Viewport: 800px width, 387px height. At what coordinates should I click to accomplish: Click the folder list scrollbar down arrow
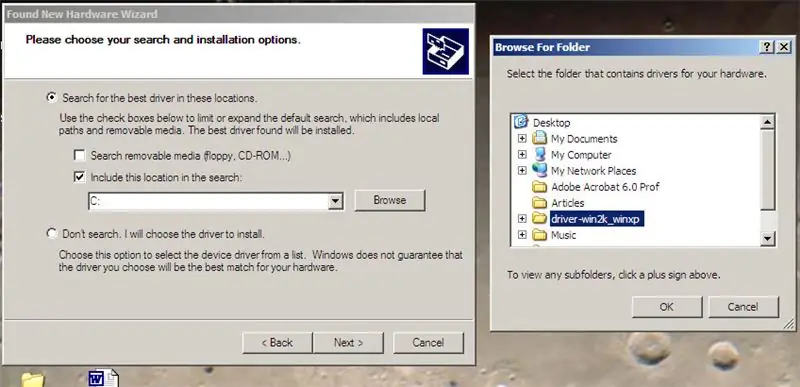click(767, 238)
